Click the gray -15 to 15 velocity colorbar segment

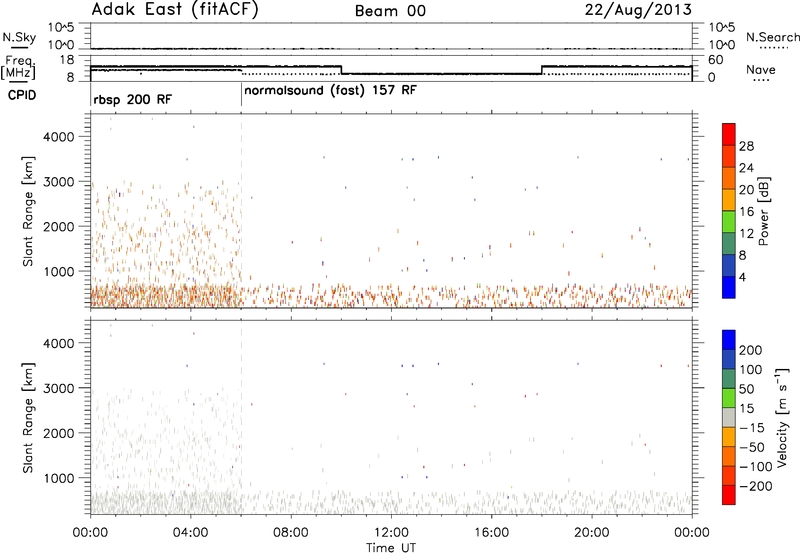pos(729,417)
